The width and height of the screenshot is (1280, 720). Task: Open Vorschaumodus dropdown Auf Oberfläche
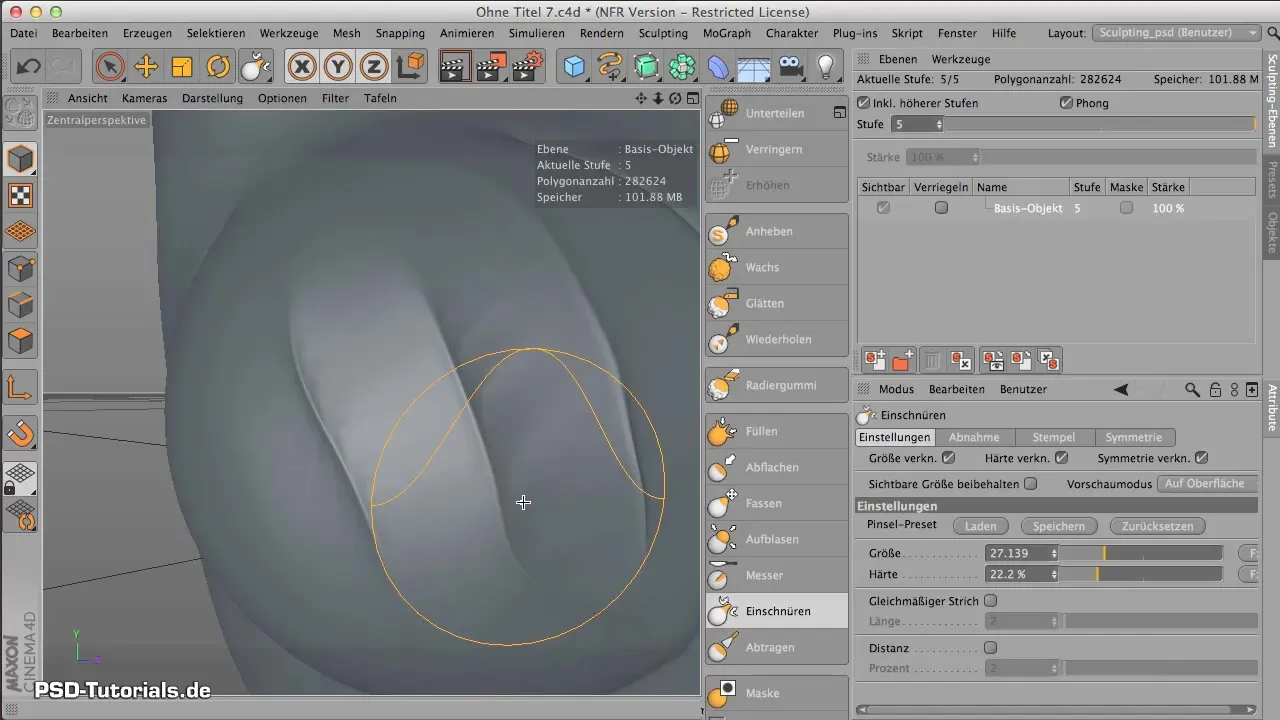point(1206,483)
